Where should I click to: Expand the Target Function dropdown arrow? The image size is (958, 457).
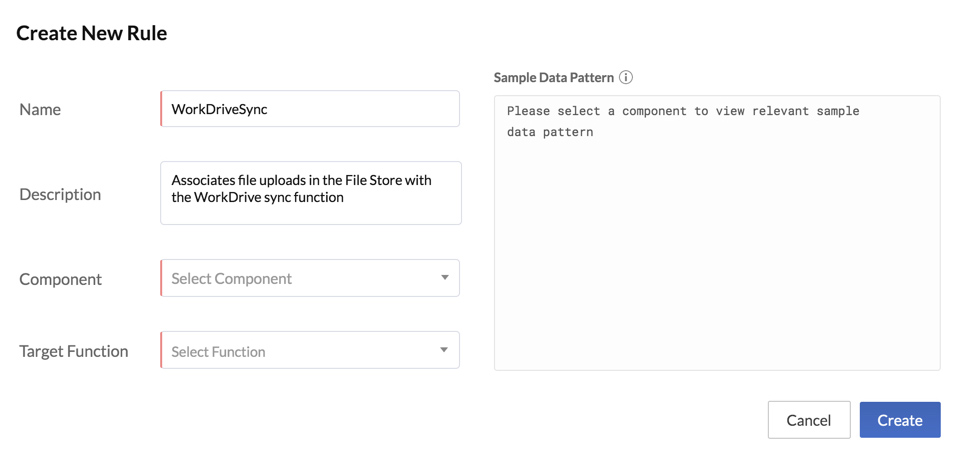[x=444, y=351]
